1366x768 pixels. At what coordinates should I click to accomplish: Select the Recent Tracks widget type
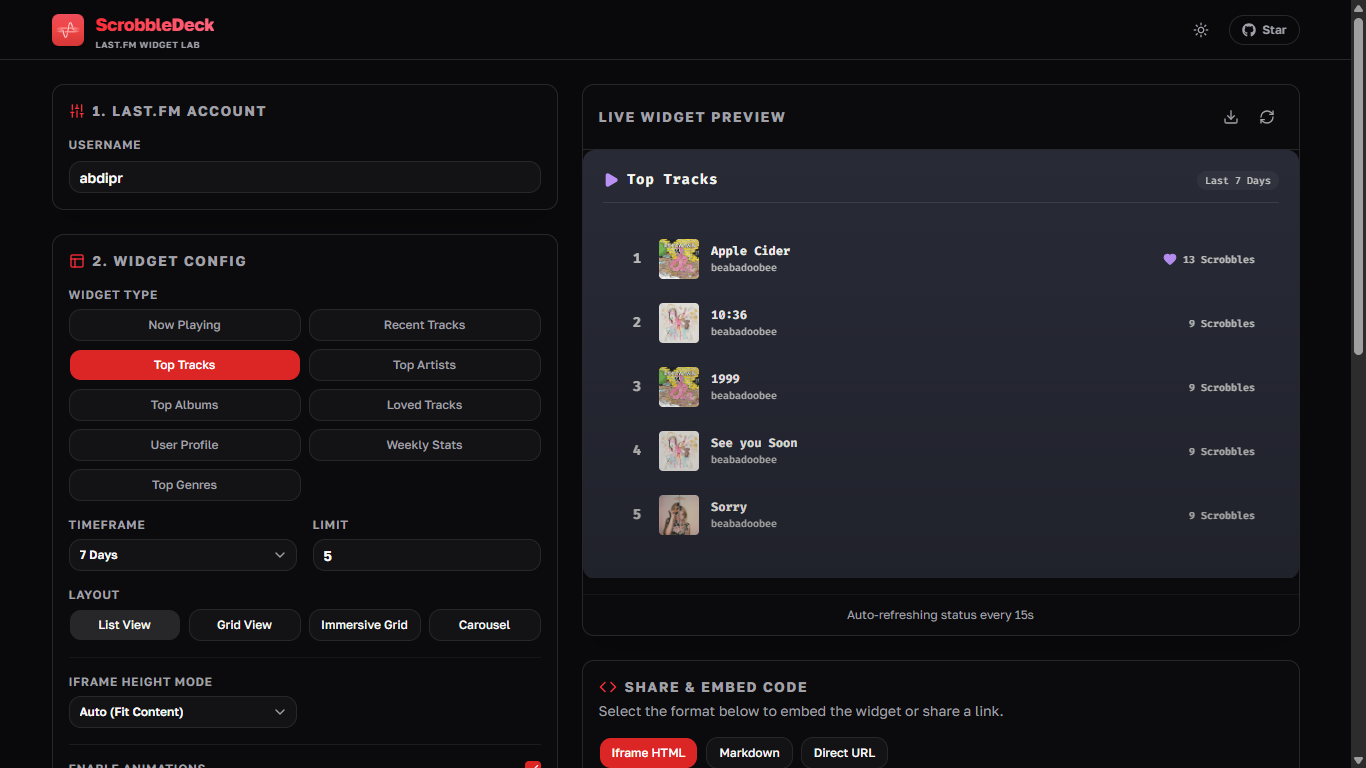(x=425, y=325)
